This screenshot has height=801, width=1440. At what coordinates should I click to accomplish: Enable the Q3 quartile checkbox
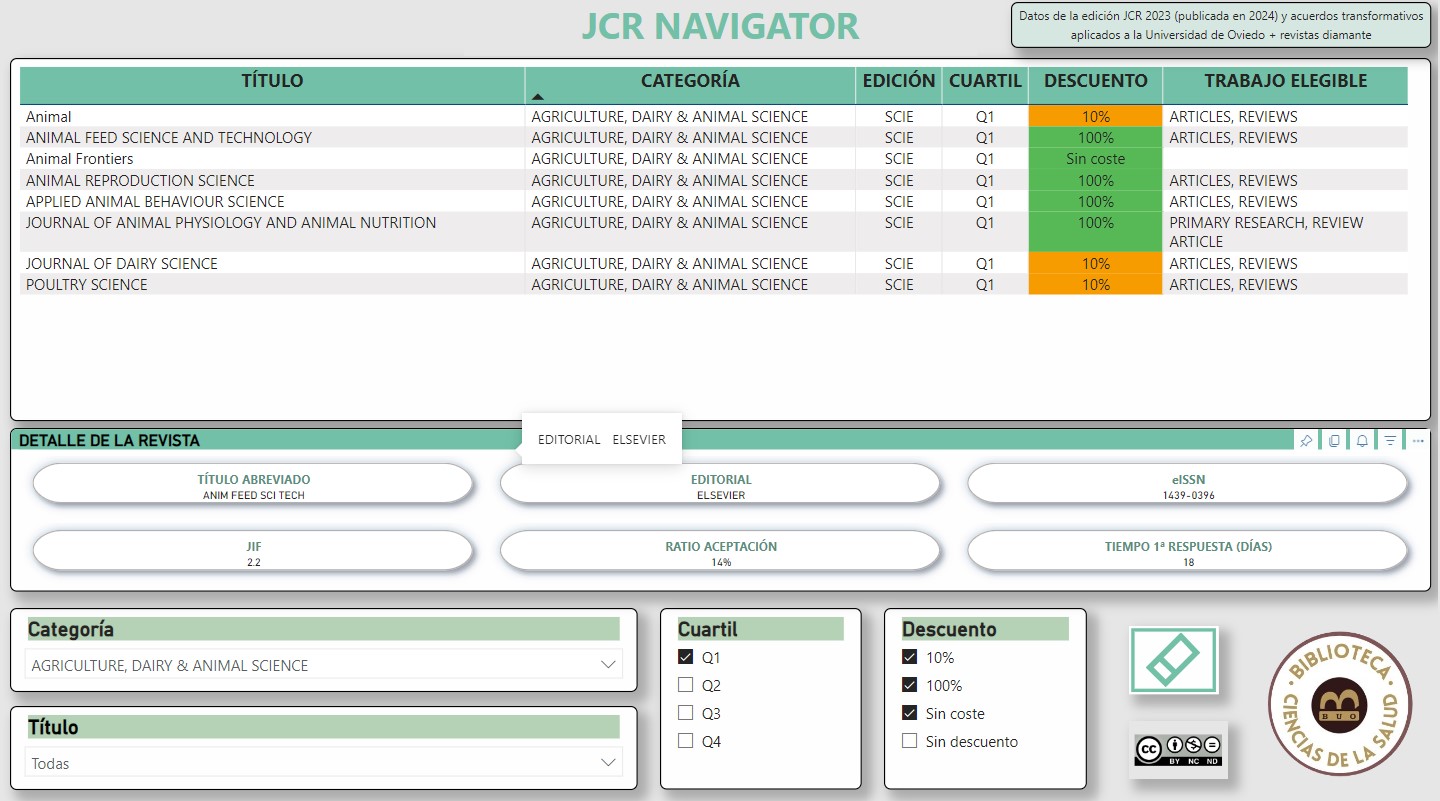[x=685, y=714]
